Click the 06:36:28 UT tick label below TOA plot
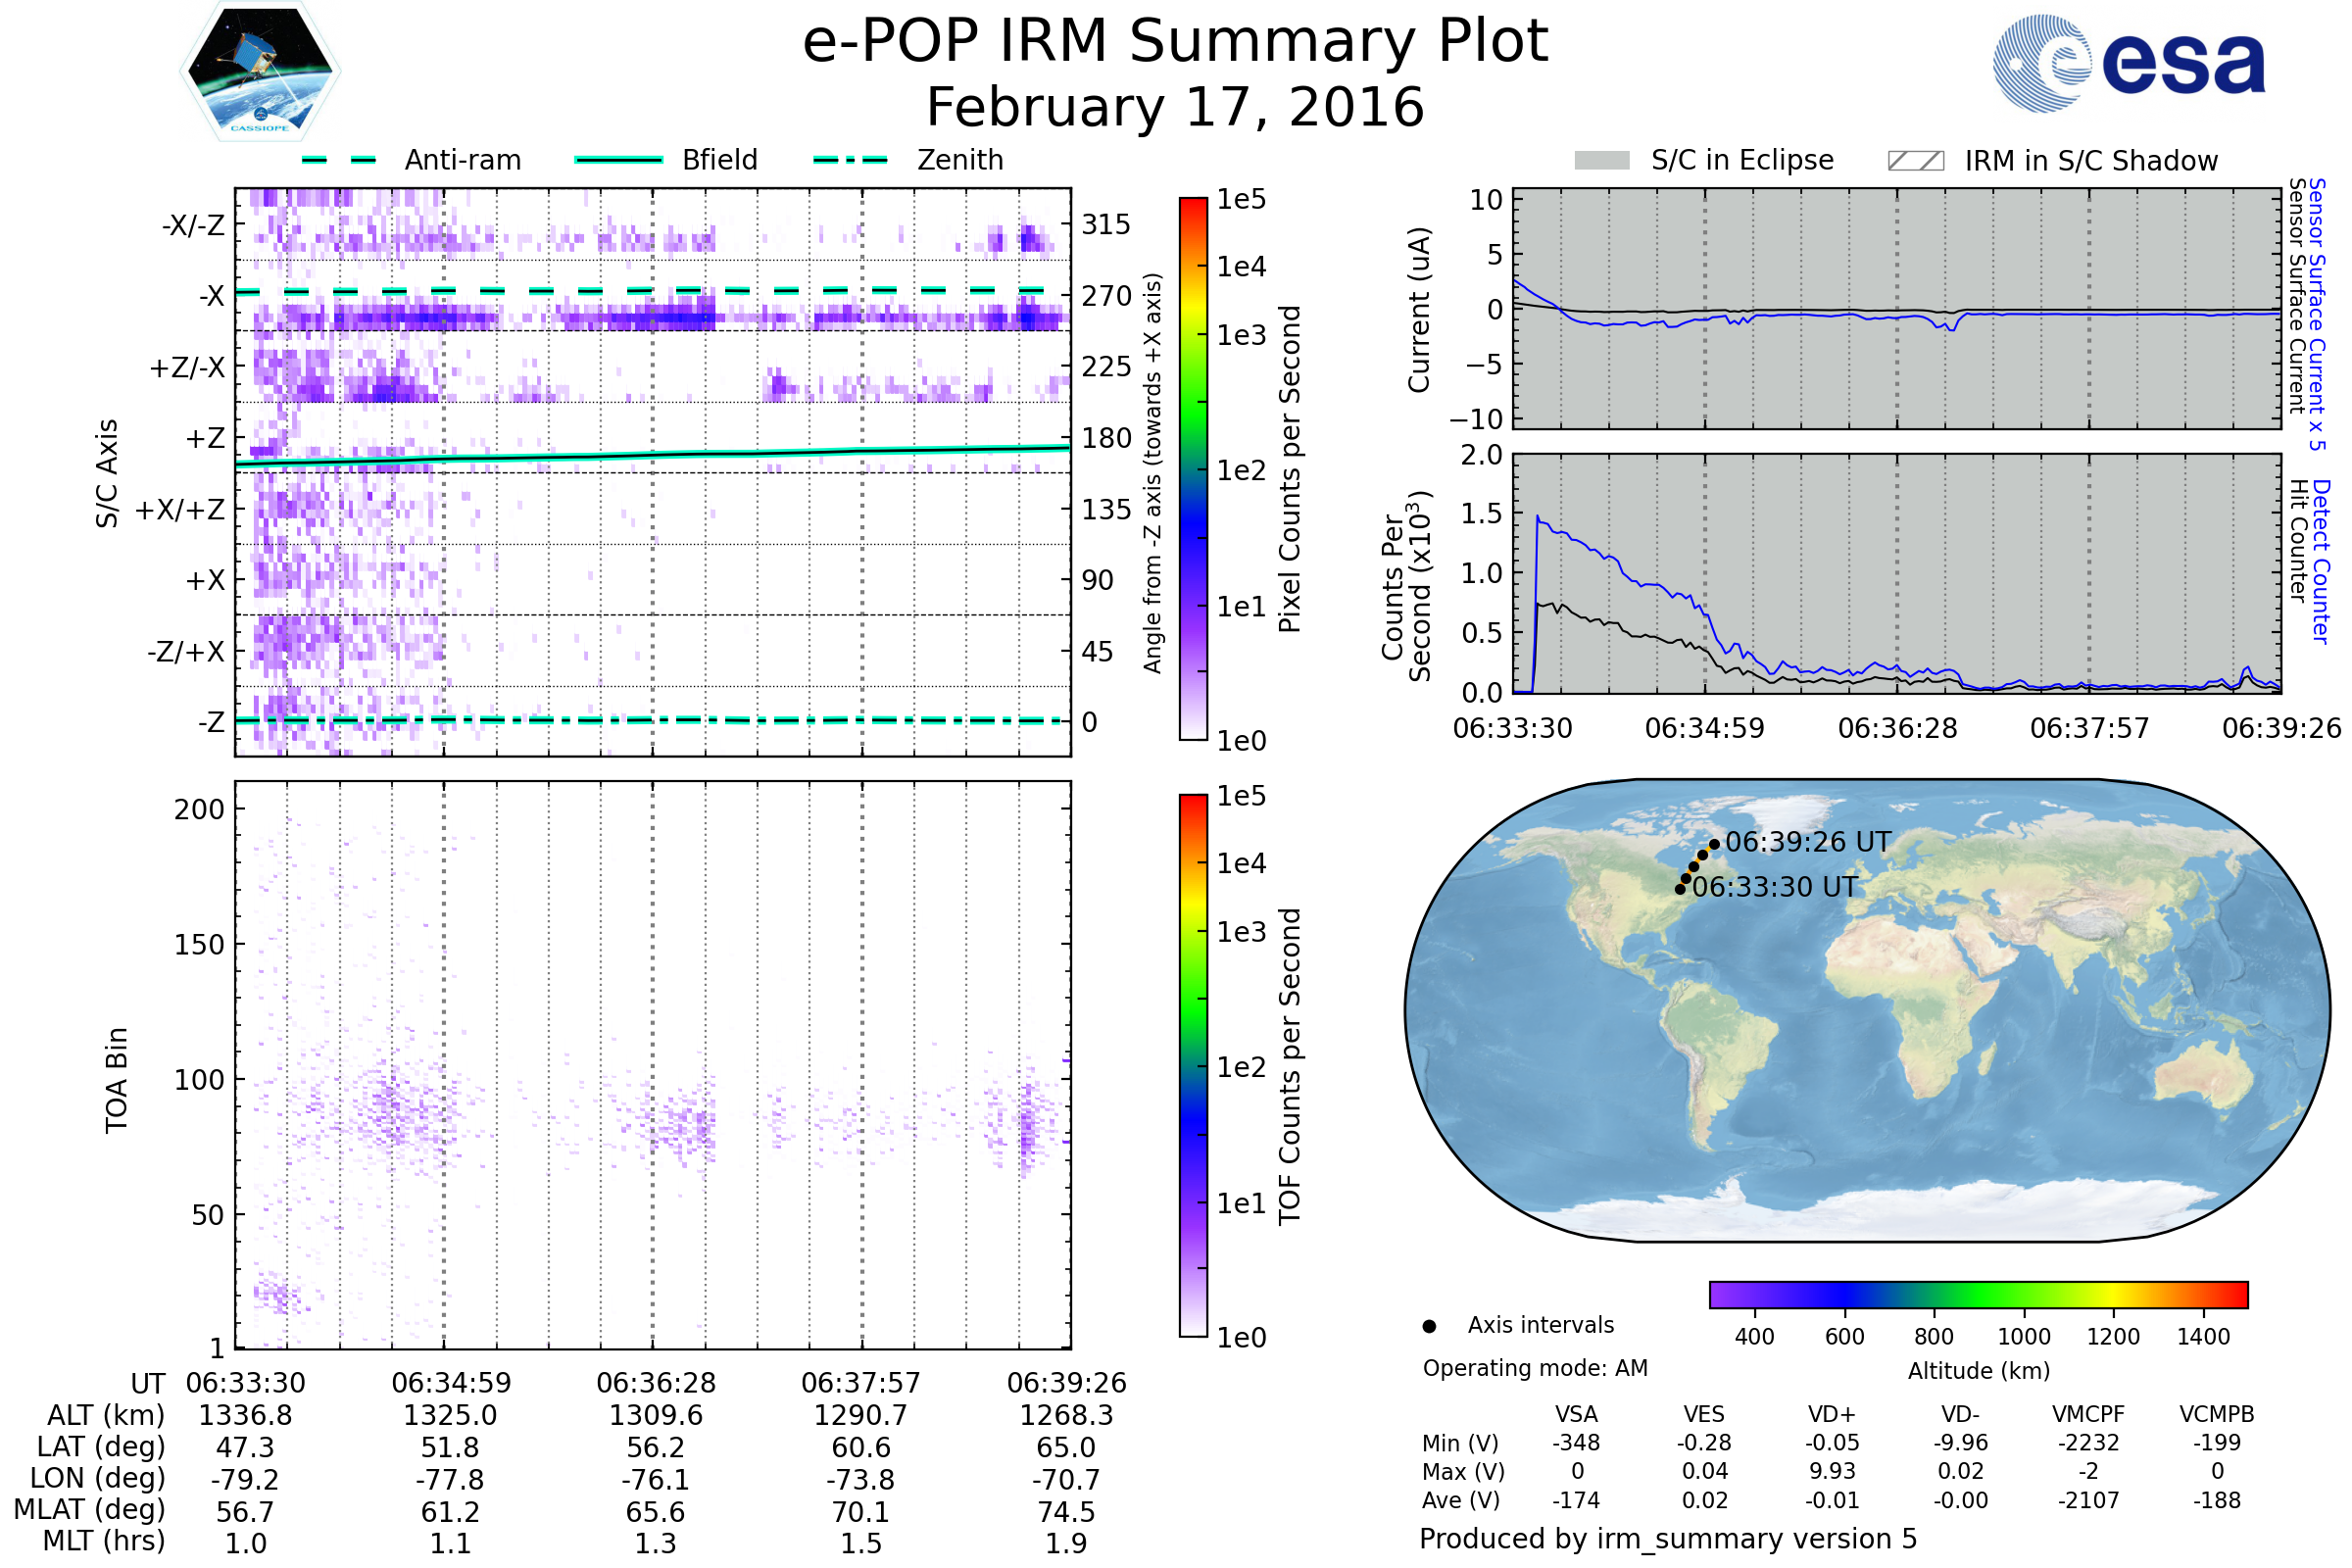Screen dimensions: 2352x1568 pos(656,1383)
